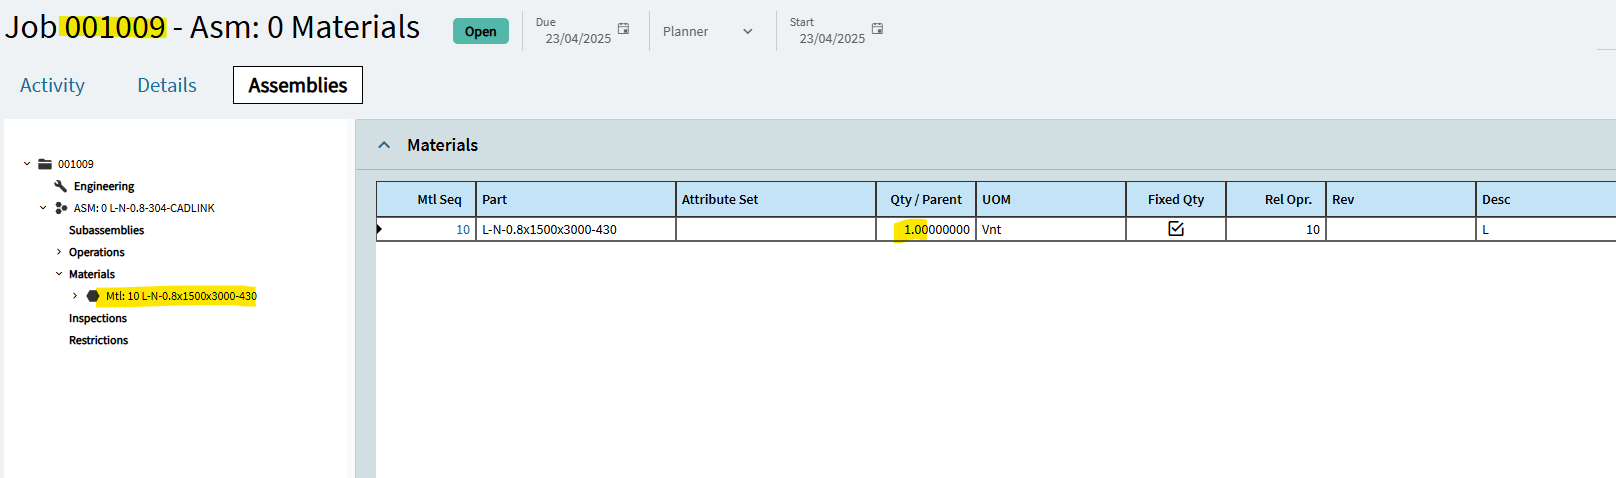Collapse the Materials panel chevron
Screen dimensions: 1616x478
384,145
